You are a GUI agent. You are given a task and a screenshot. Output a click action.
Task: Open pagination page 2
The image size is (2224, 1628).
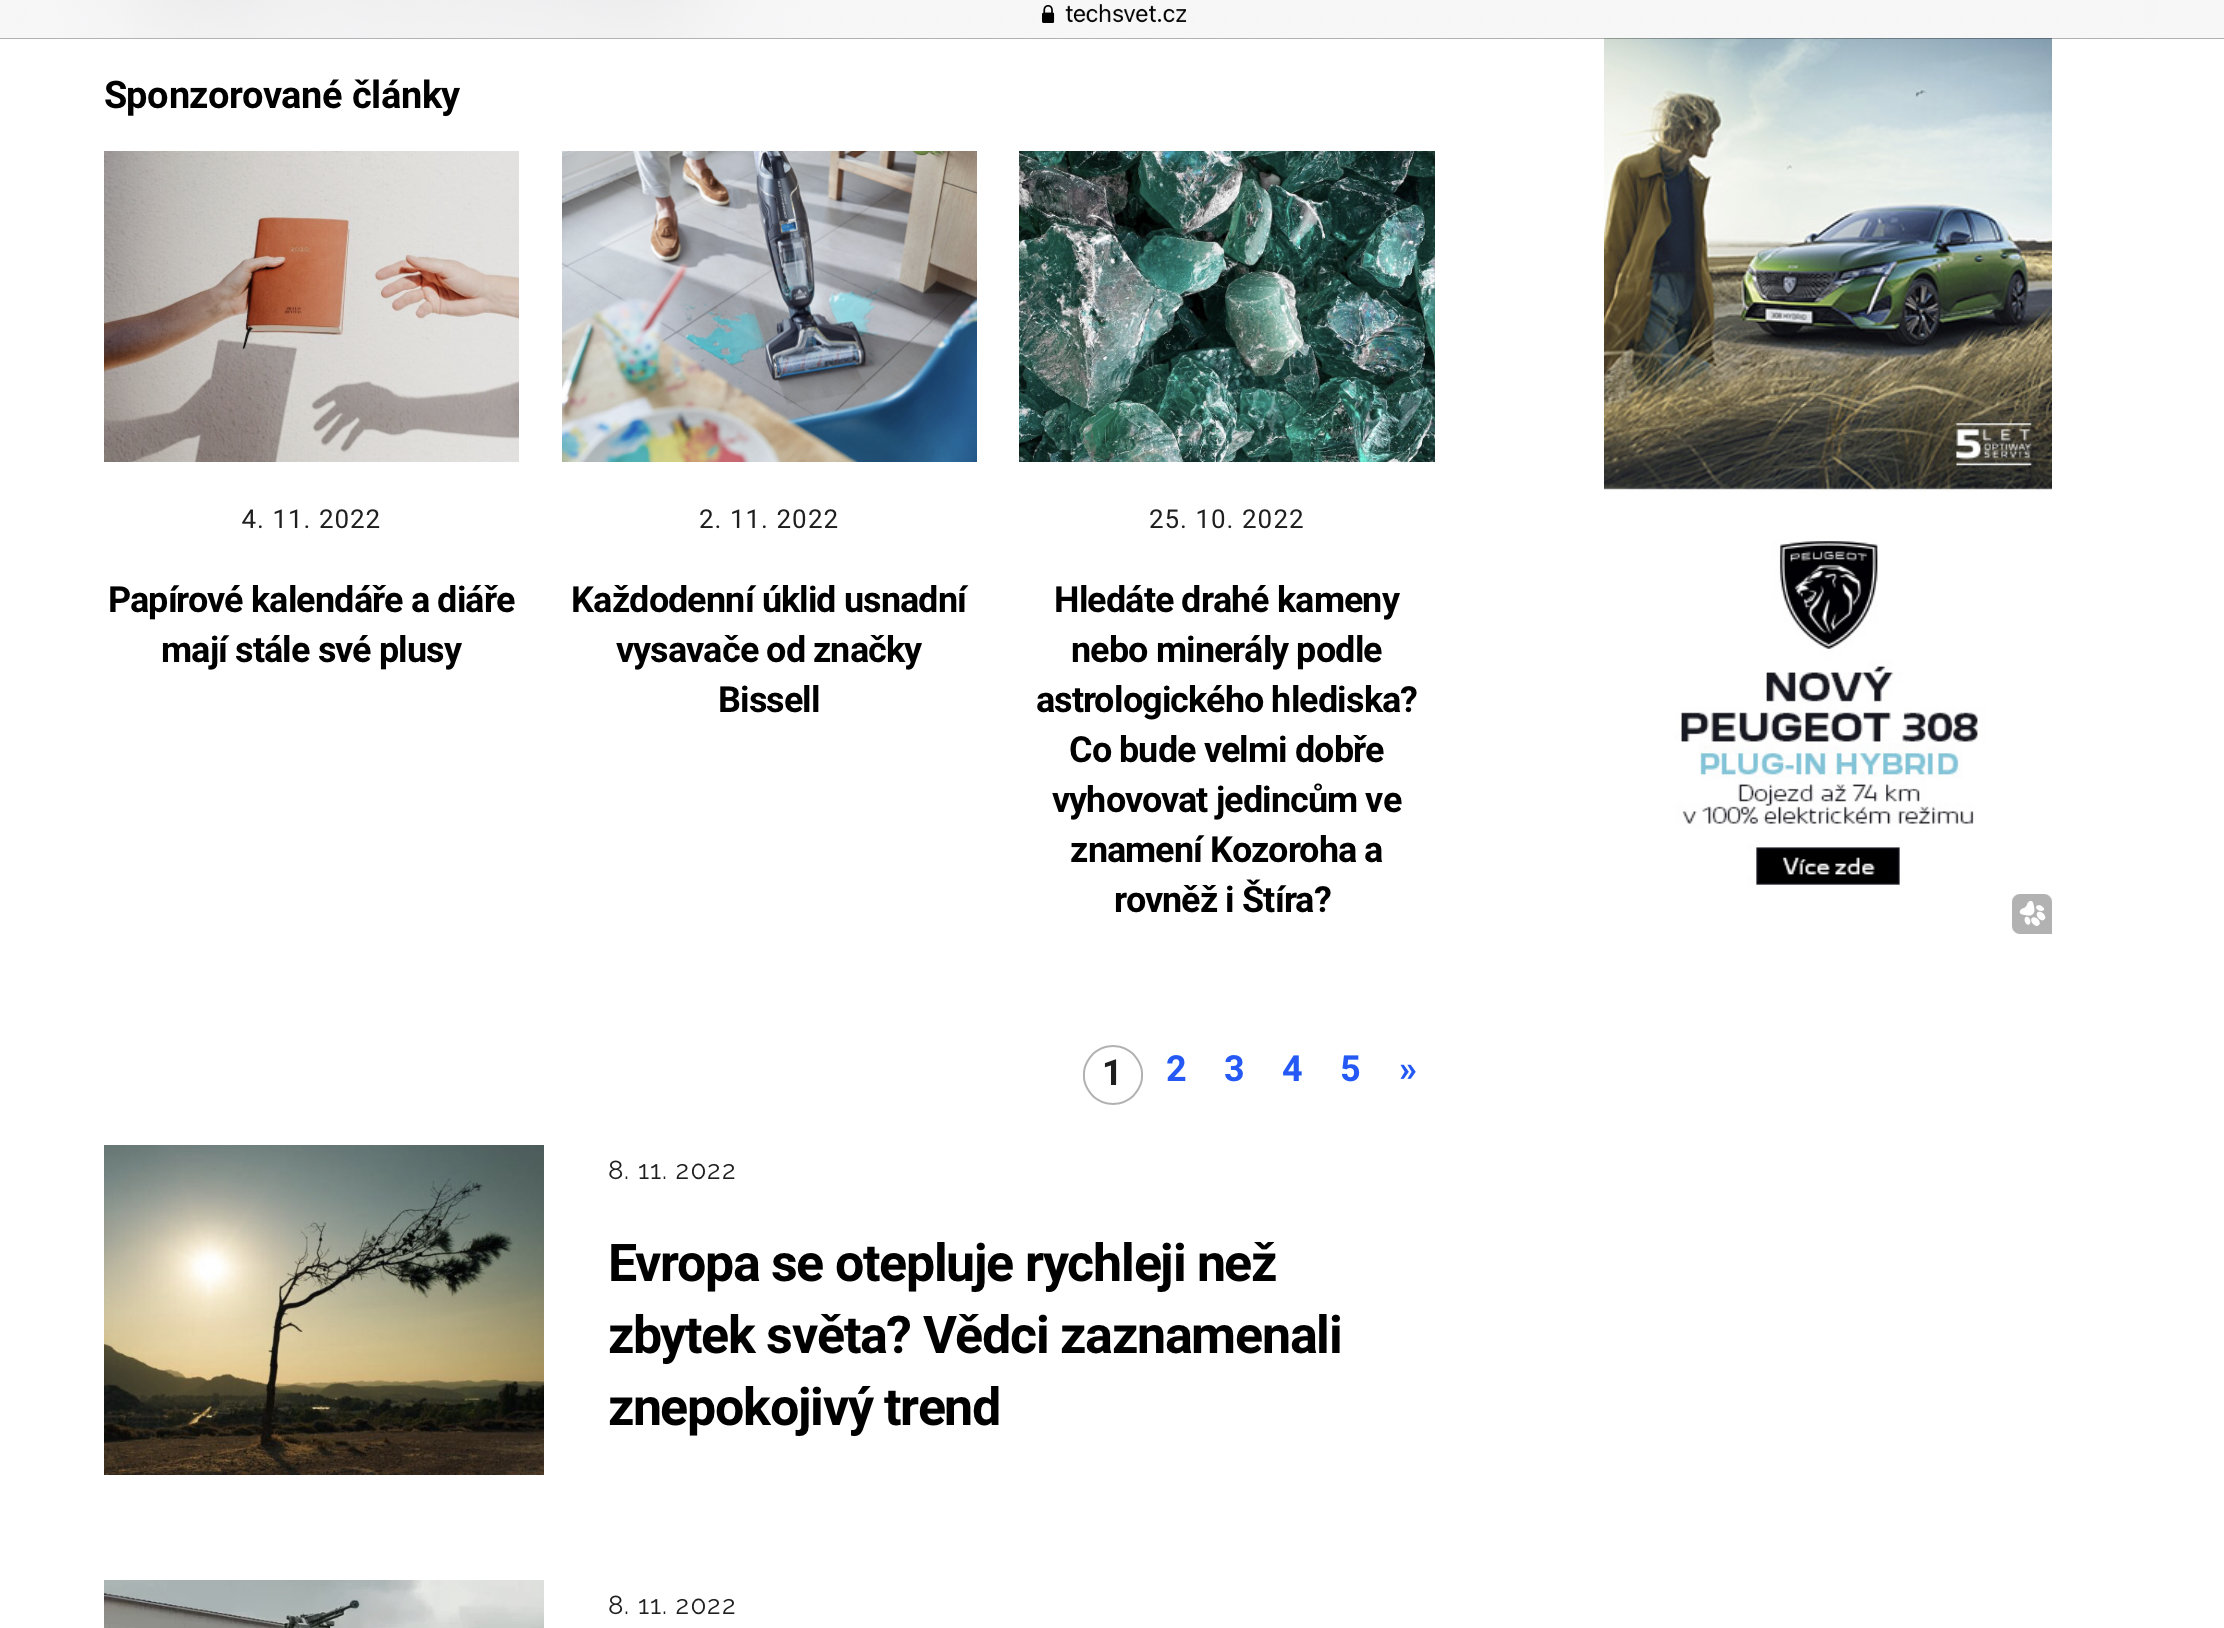[x=1176, y=1069]
